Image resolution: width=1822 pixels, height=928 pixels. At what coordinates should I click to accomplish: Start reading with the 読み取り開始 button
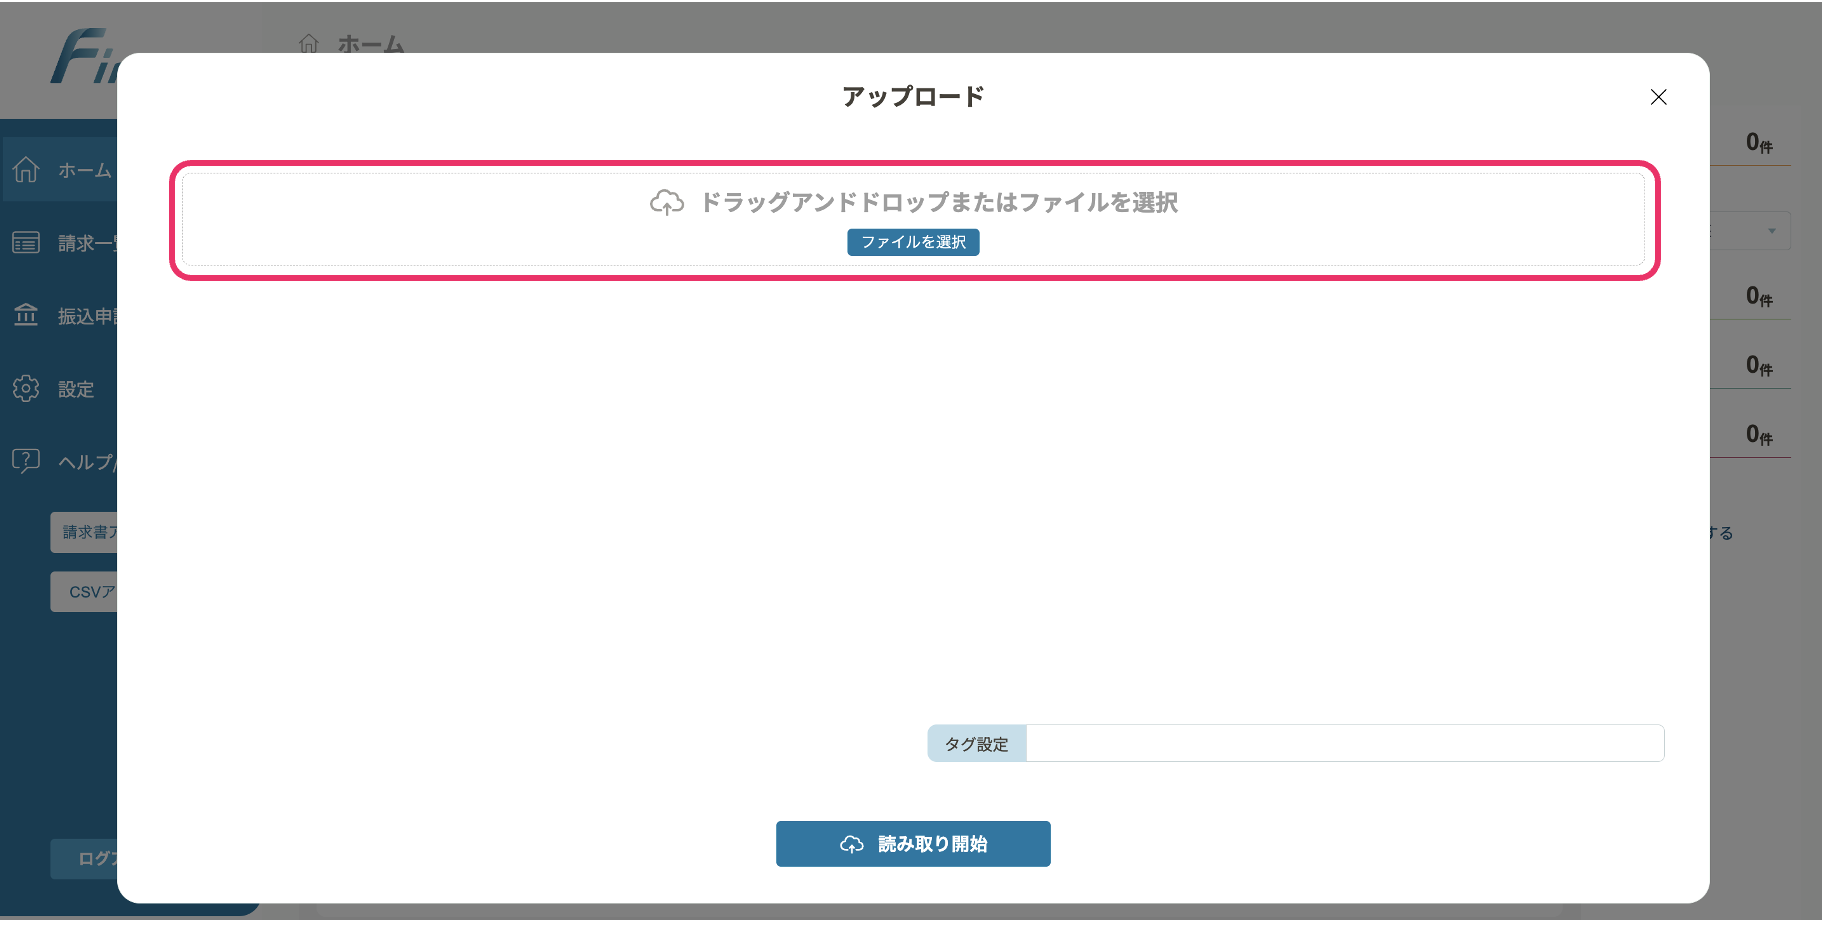coord(913,844)
